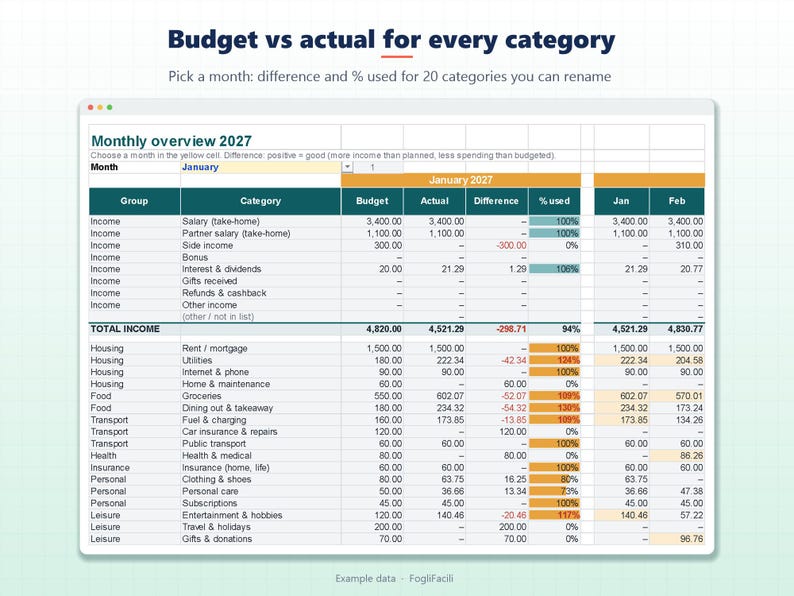Select the January 2027 orange banner
The height and width of the screenshot is (596, 794).
[x=461, y=180]
